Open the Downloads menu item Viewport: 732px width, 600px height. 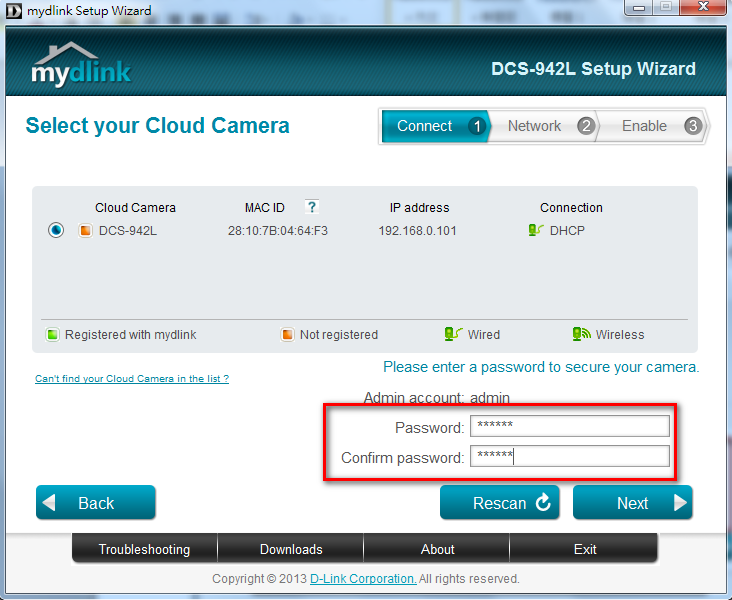[x=291, y=549]
